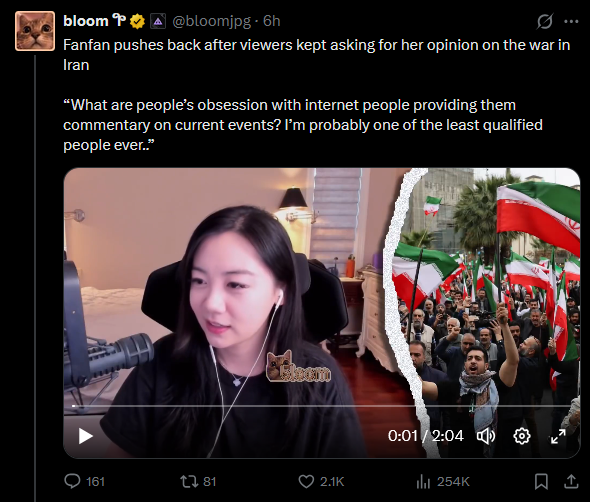Open video settings gear icon
Screen dimensions: 590x502
522,436
